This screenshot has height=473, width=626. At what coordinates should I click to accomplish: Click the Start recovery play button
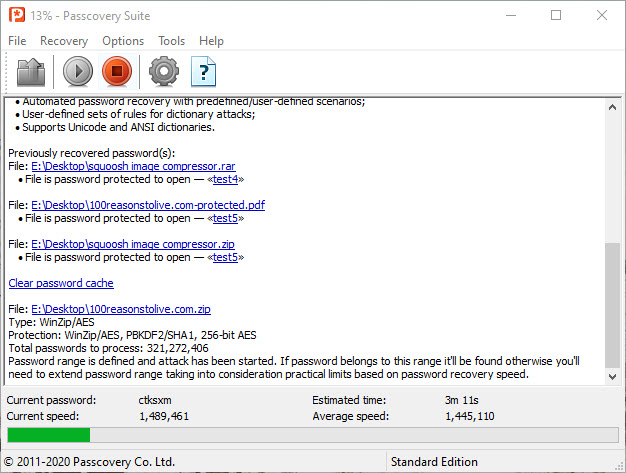tap(78, 72)
